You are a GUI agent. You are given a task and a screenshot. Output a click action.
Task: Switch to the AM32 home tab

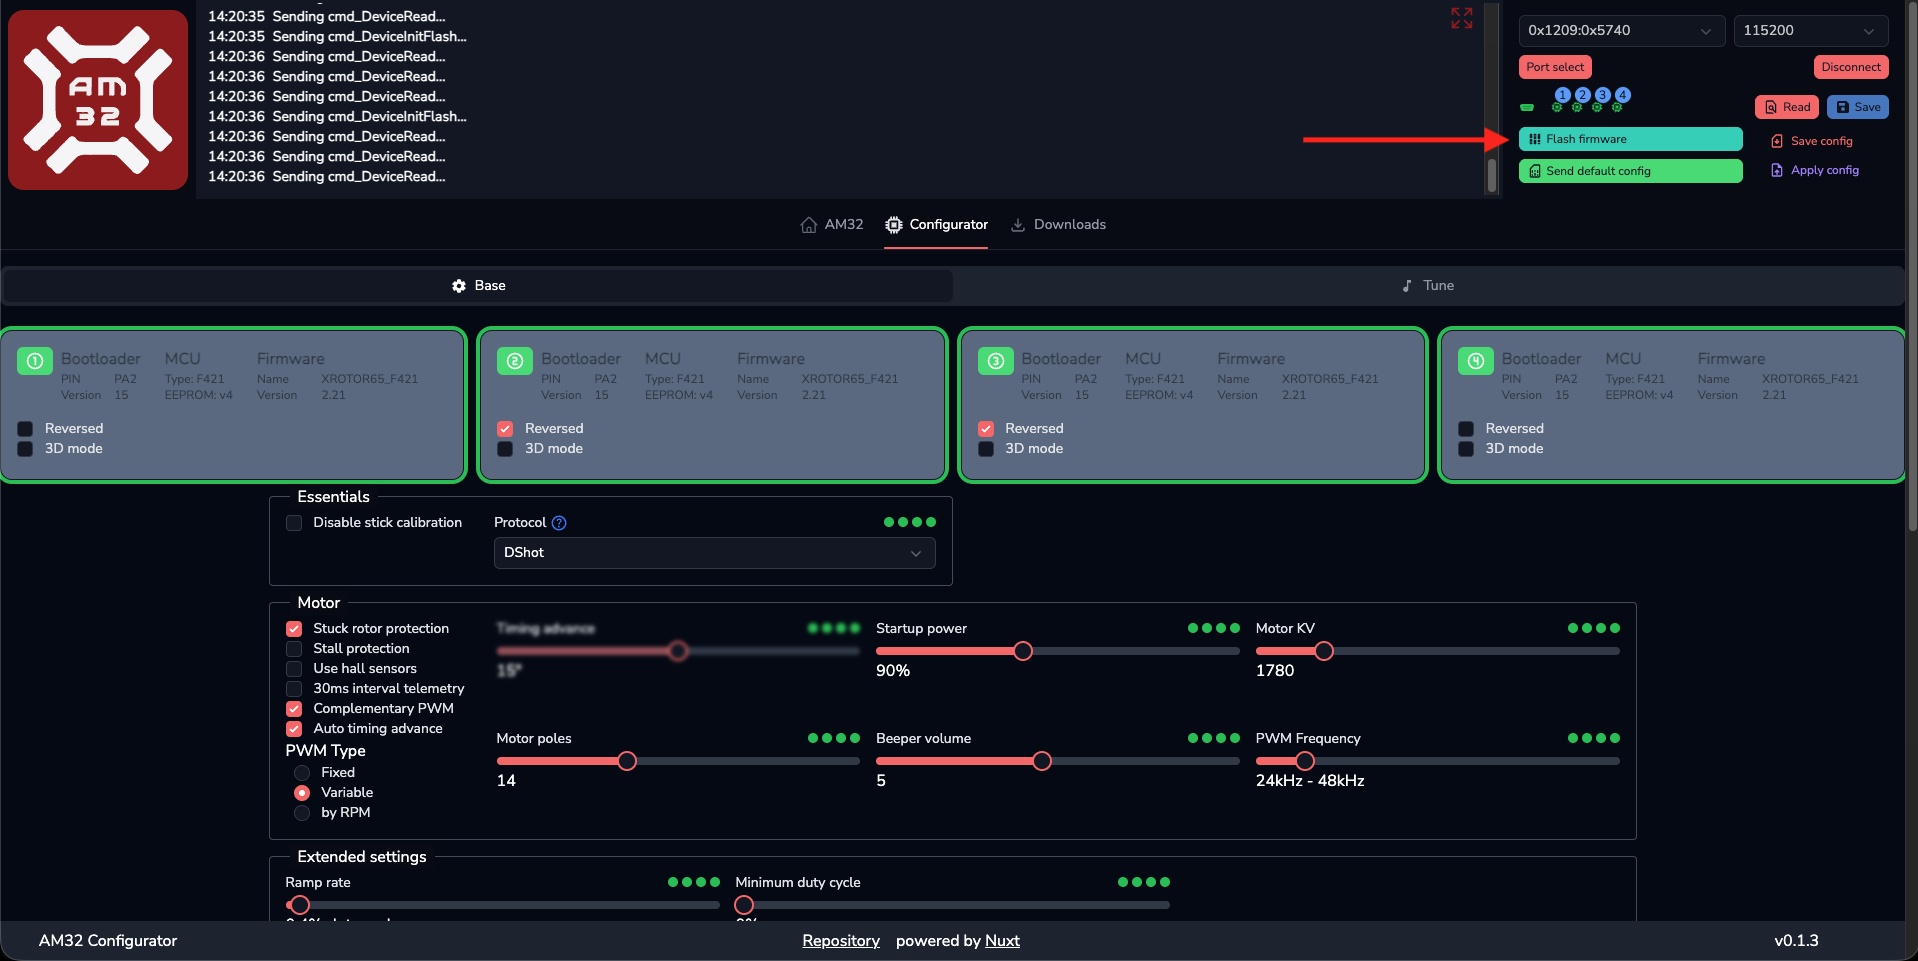pyautogui.click(x=832, y=225)
